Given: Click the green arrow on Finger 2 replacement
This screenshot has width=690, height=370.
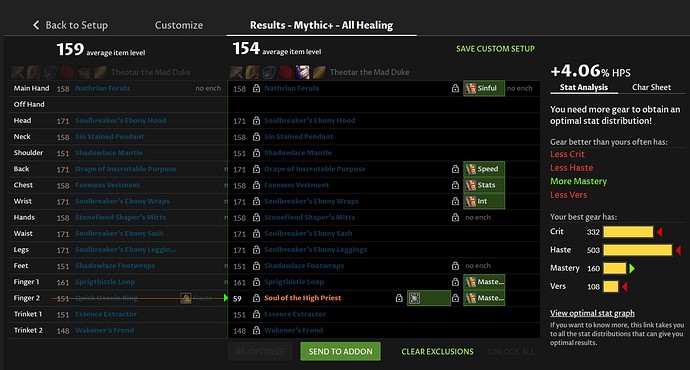Looking at the screenshot, I should (x=225, y=298).
